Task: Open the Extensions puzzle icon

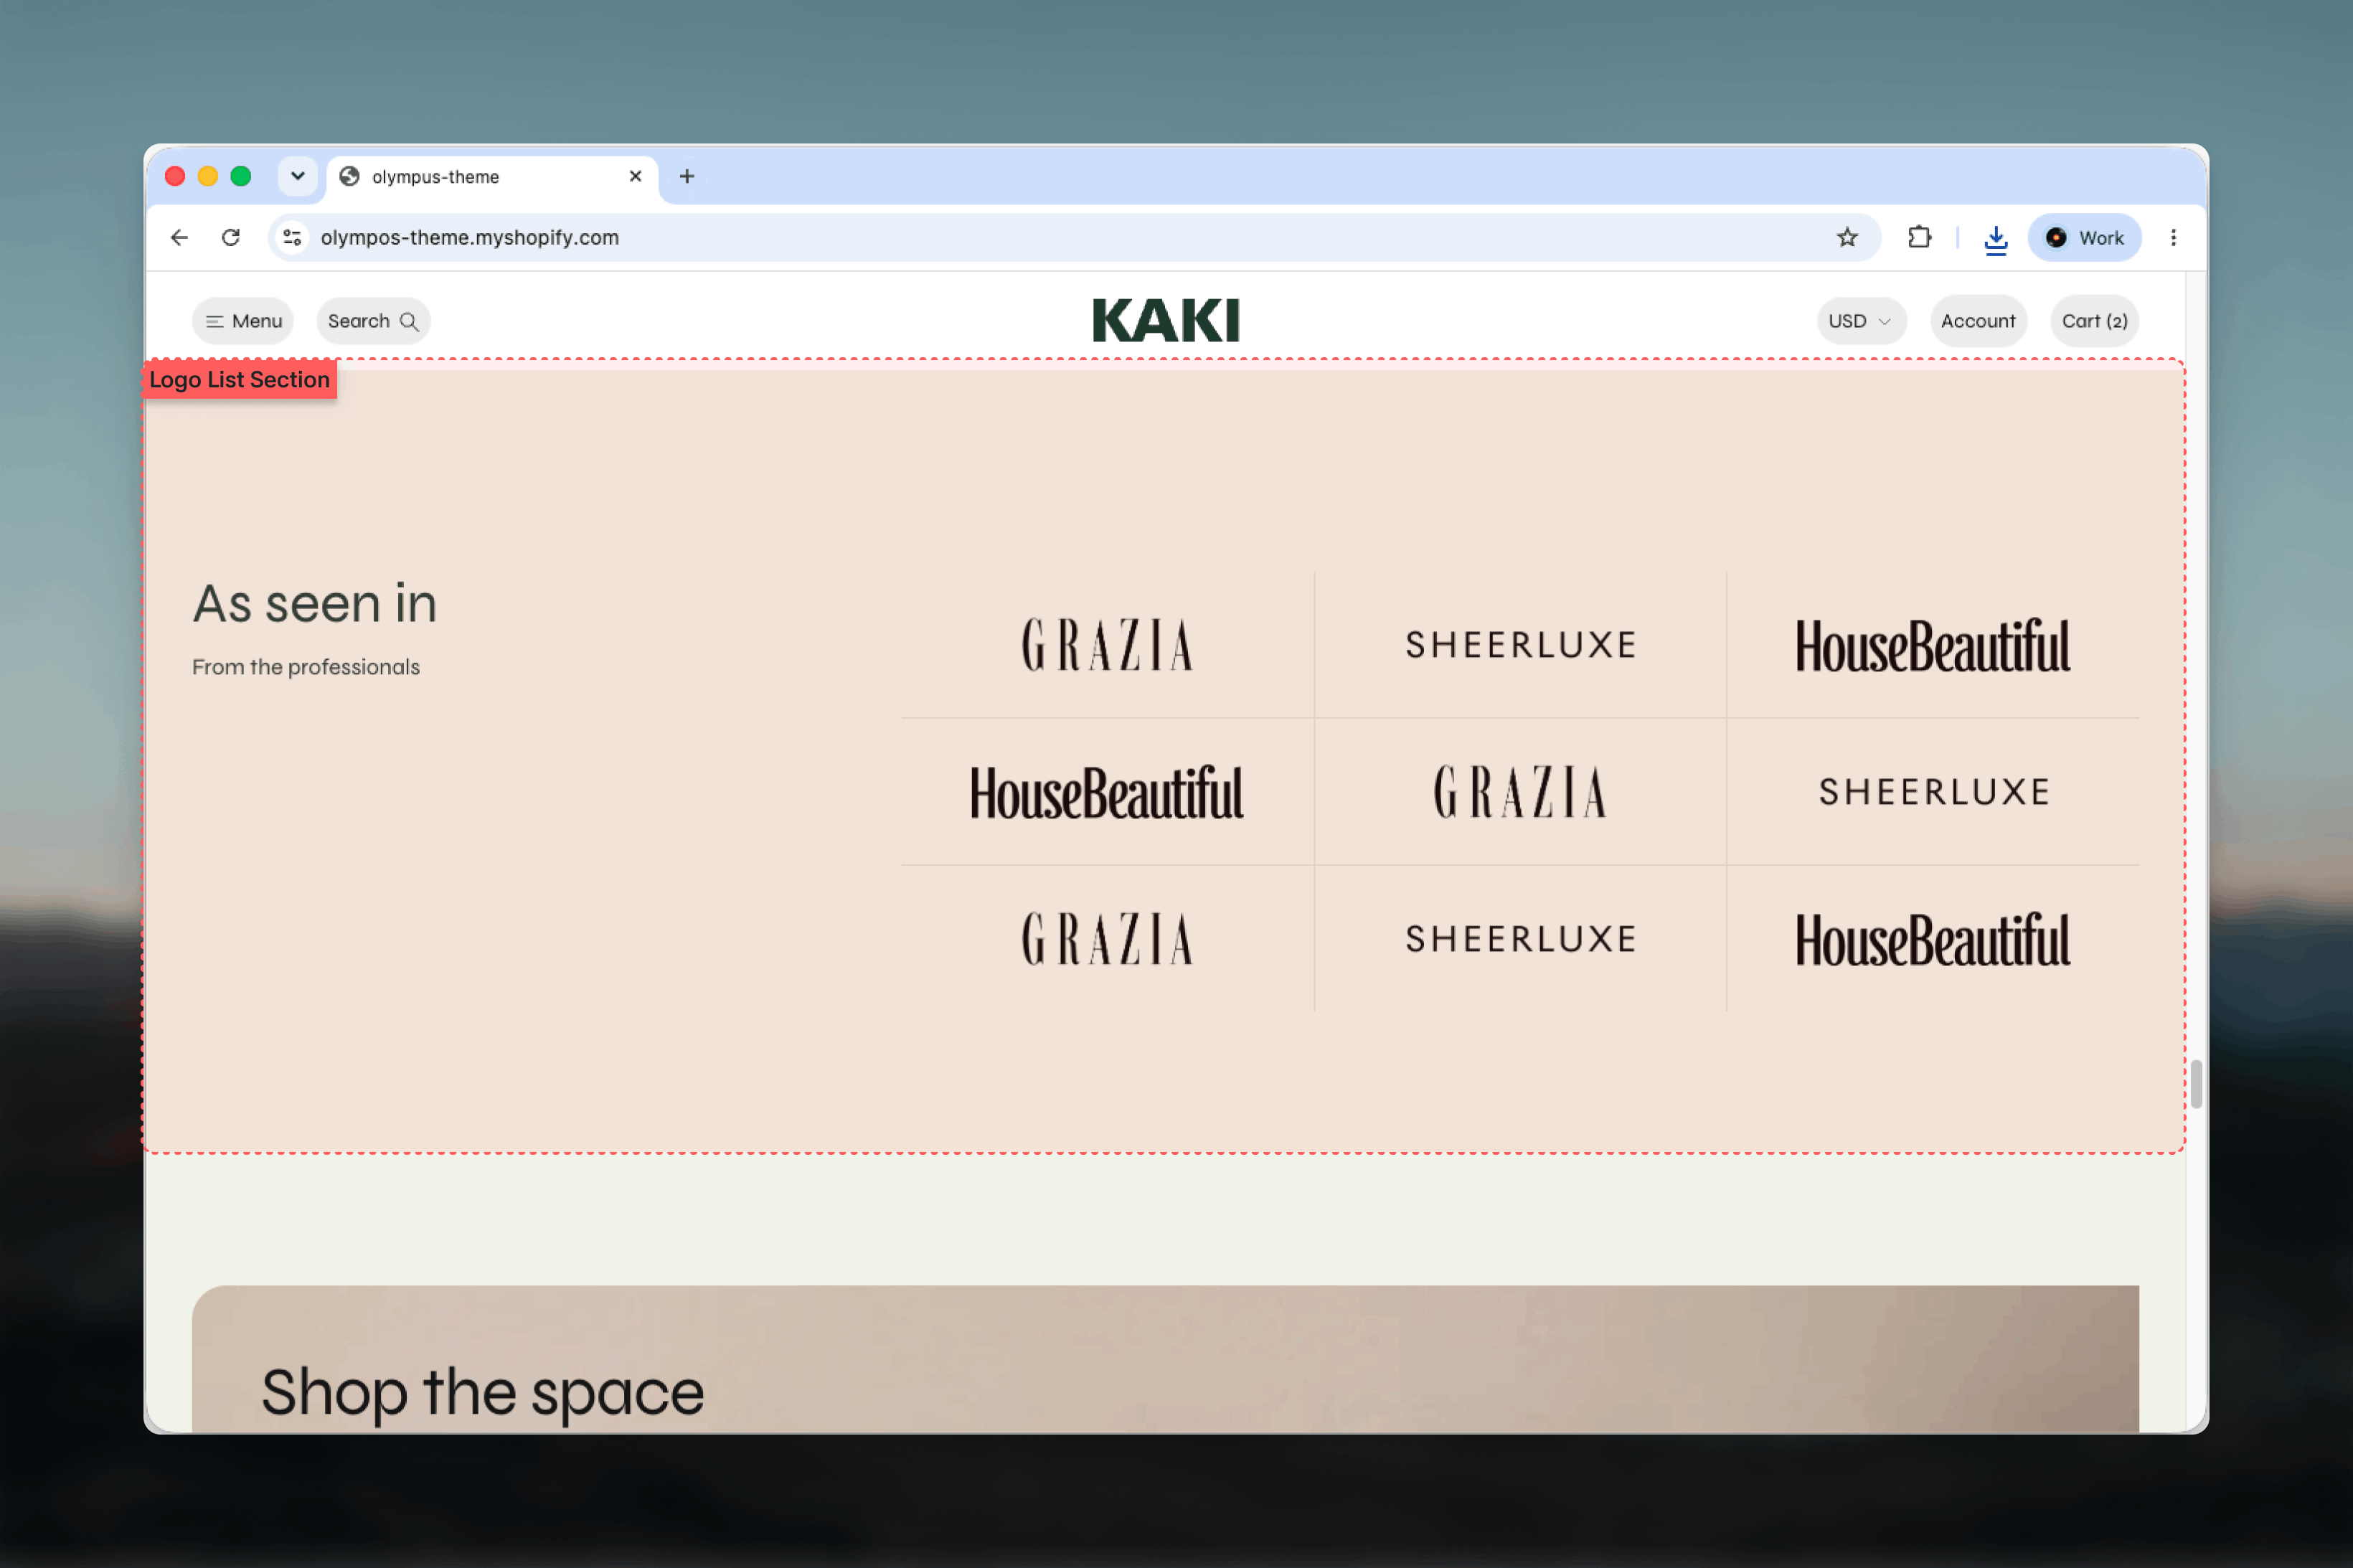Action: click(x=1919, y=237)
